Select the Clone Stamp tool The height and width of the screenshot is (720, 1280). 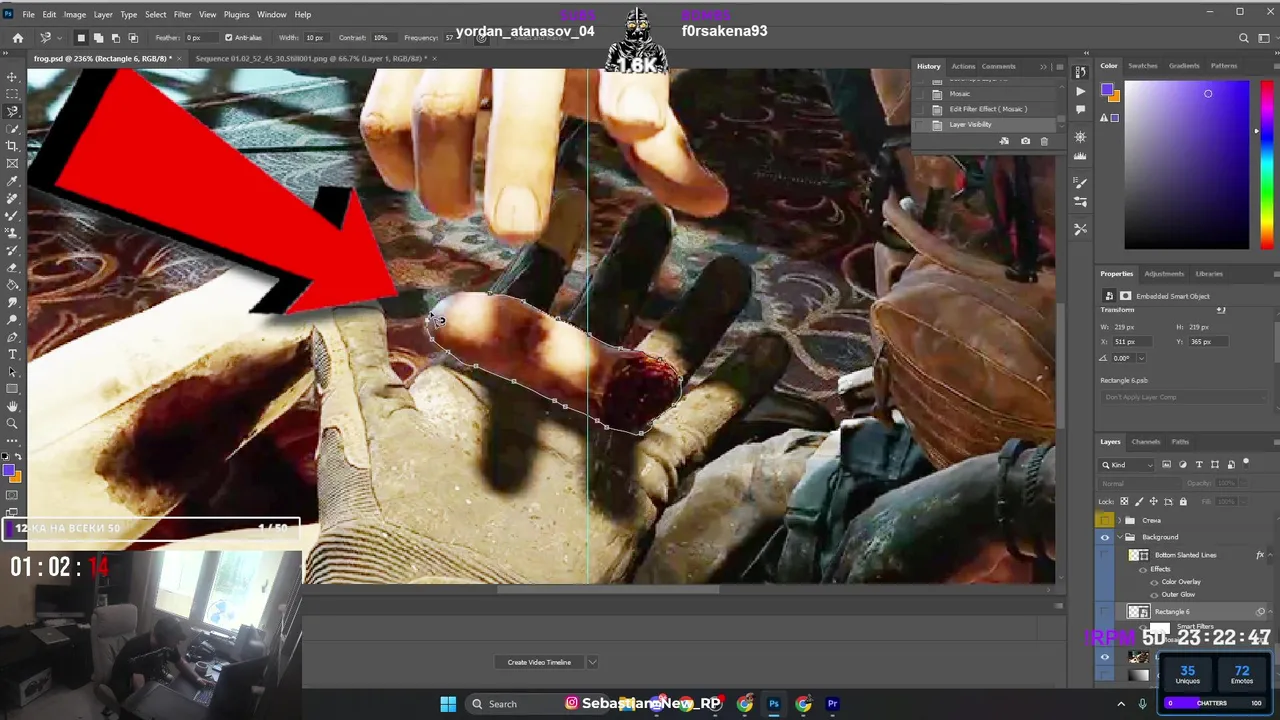coord(12,233)
